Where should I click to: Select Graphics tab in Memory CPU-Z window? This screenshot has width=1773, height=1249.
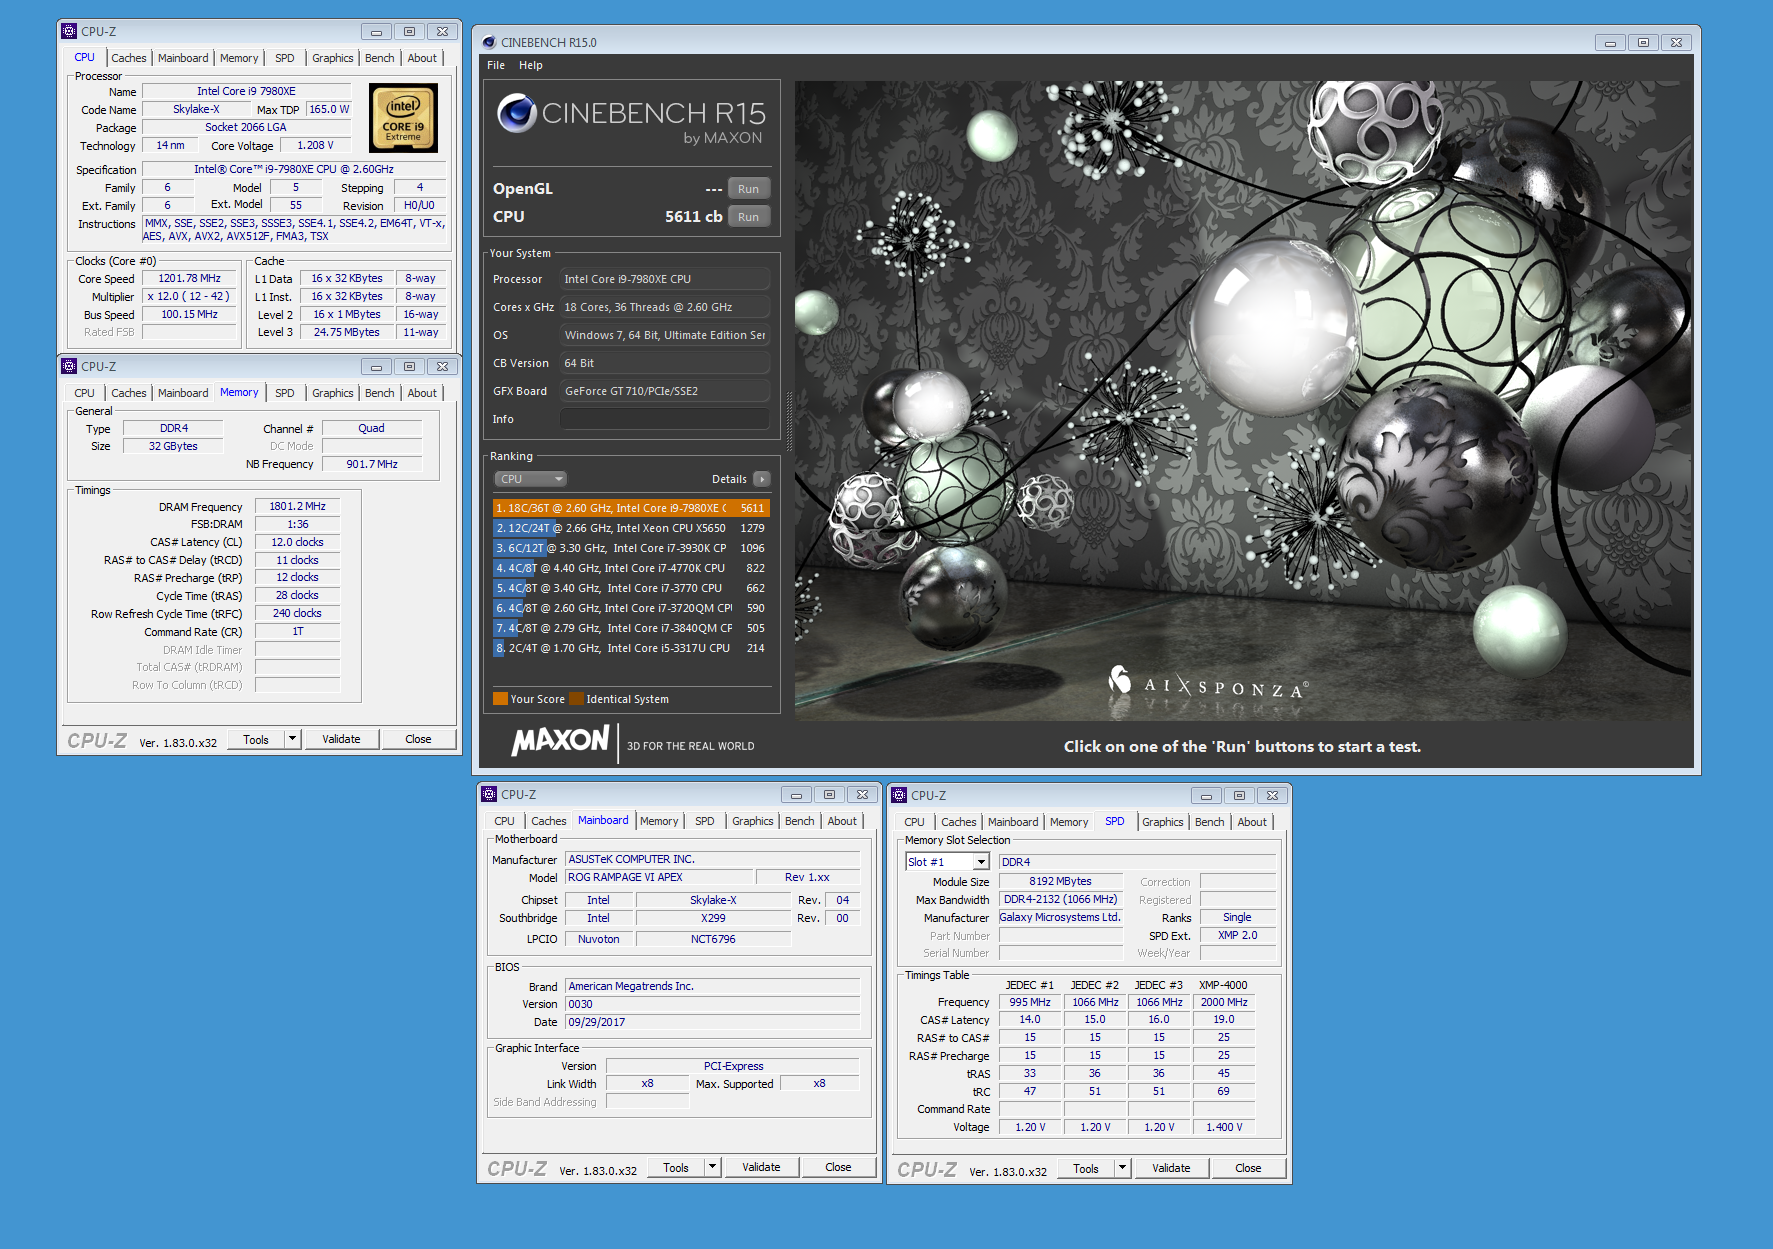tap(333, 393)
